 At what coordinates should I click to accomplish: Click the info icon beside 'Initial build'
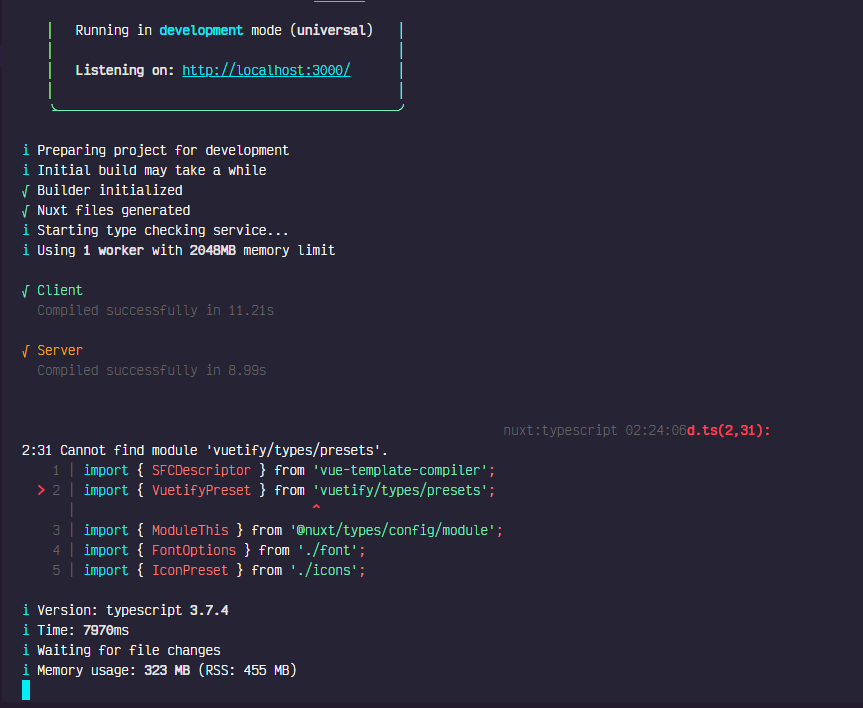(25, 170)
